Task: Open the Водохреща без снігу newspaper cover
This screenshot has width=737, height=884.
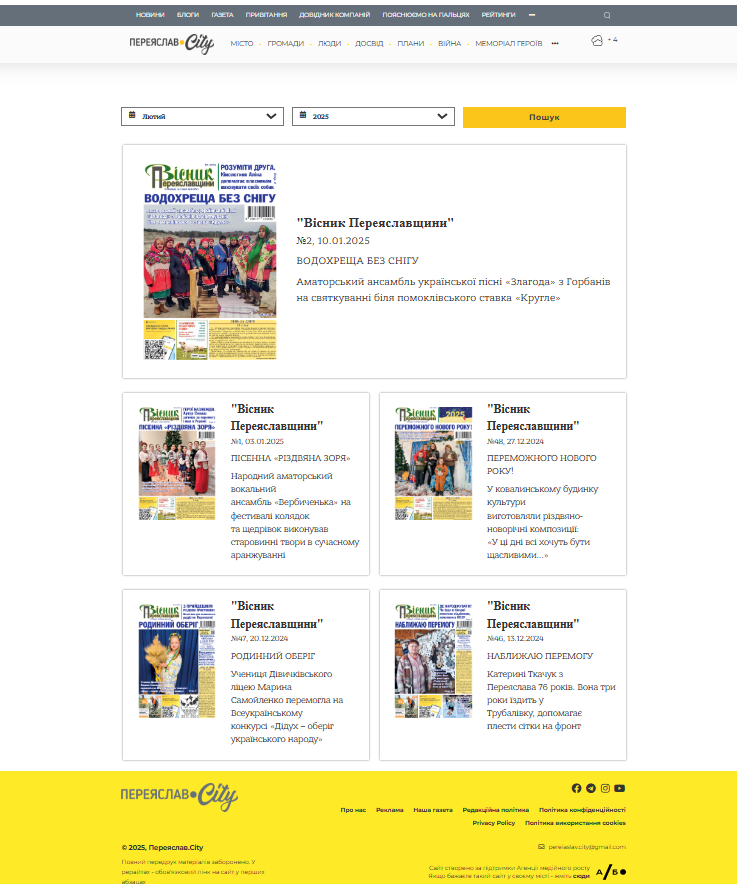Action: point(210,260)
